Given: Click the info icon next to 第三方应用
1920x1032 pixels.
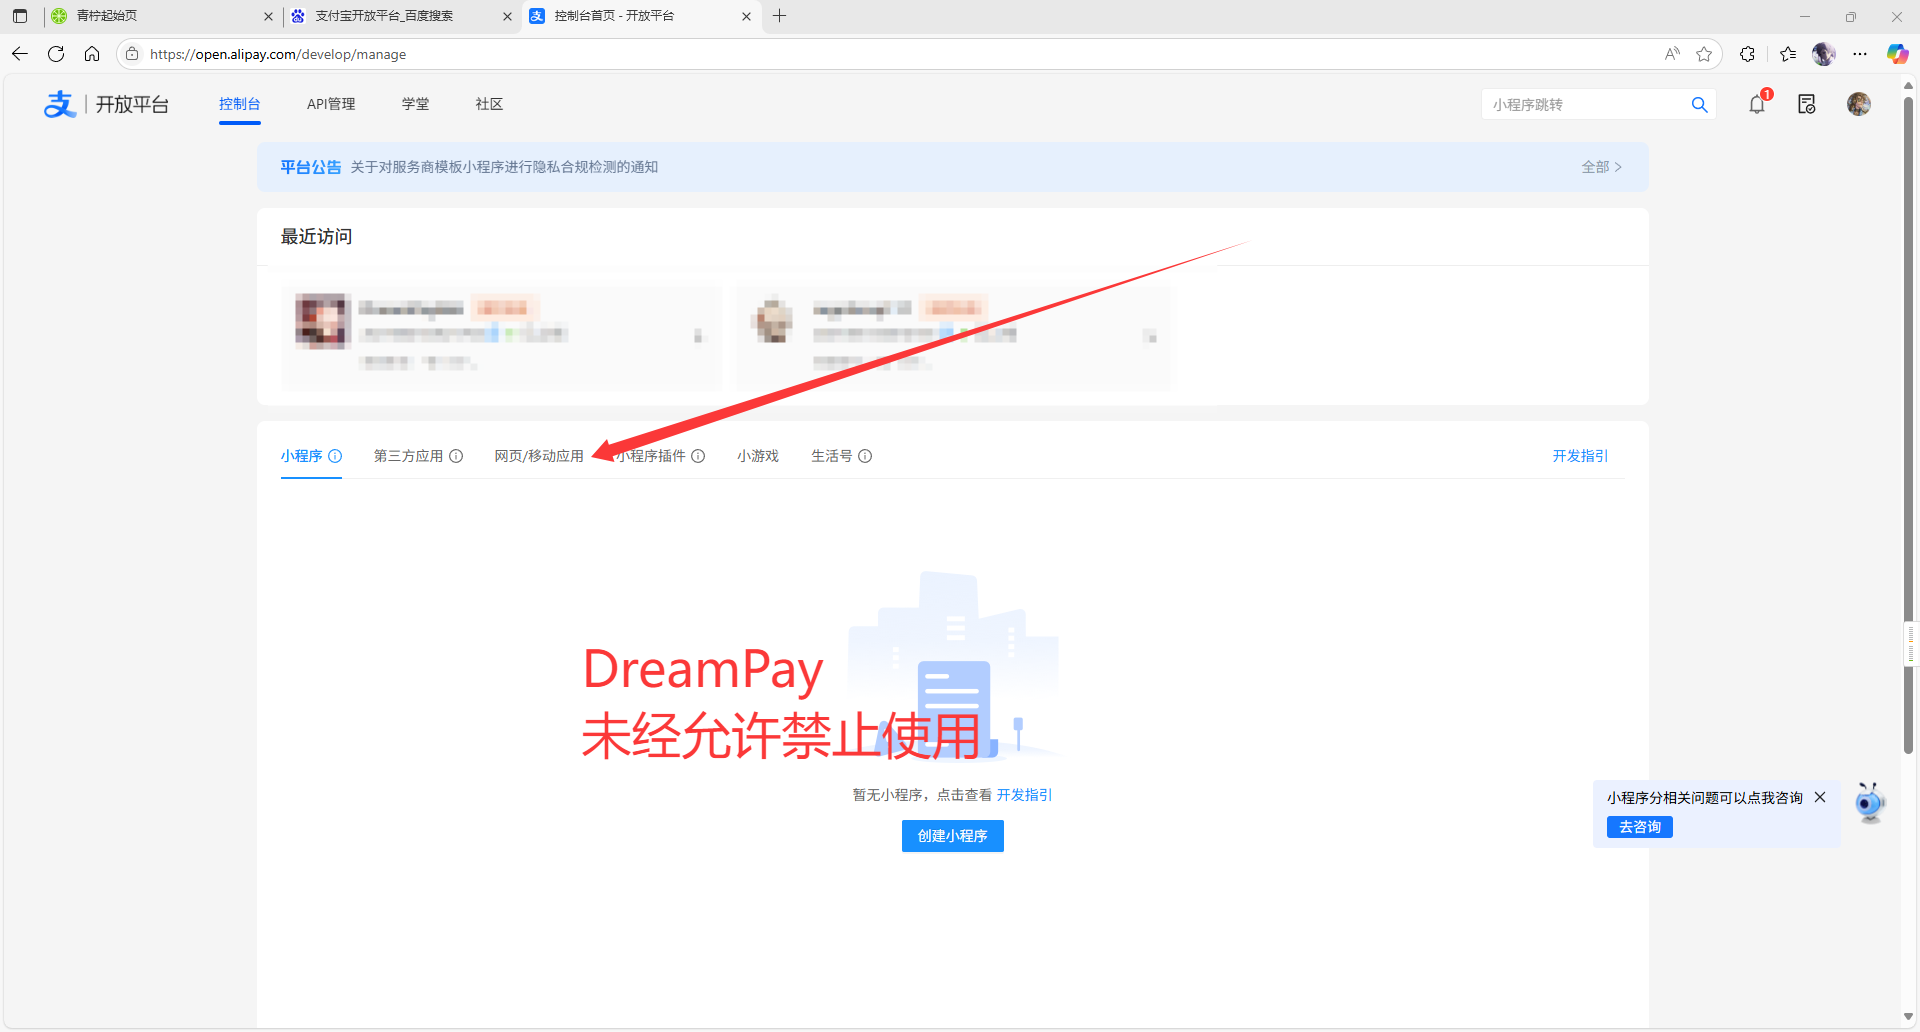Looking at the screenshot, I should pyautogui.click(x=456, y=456).
